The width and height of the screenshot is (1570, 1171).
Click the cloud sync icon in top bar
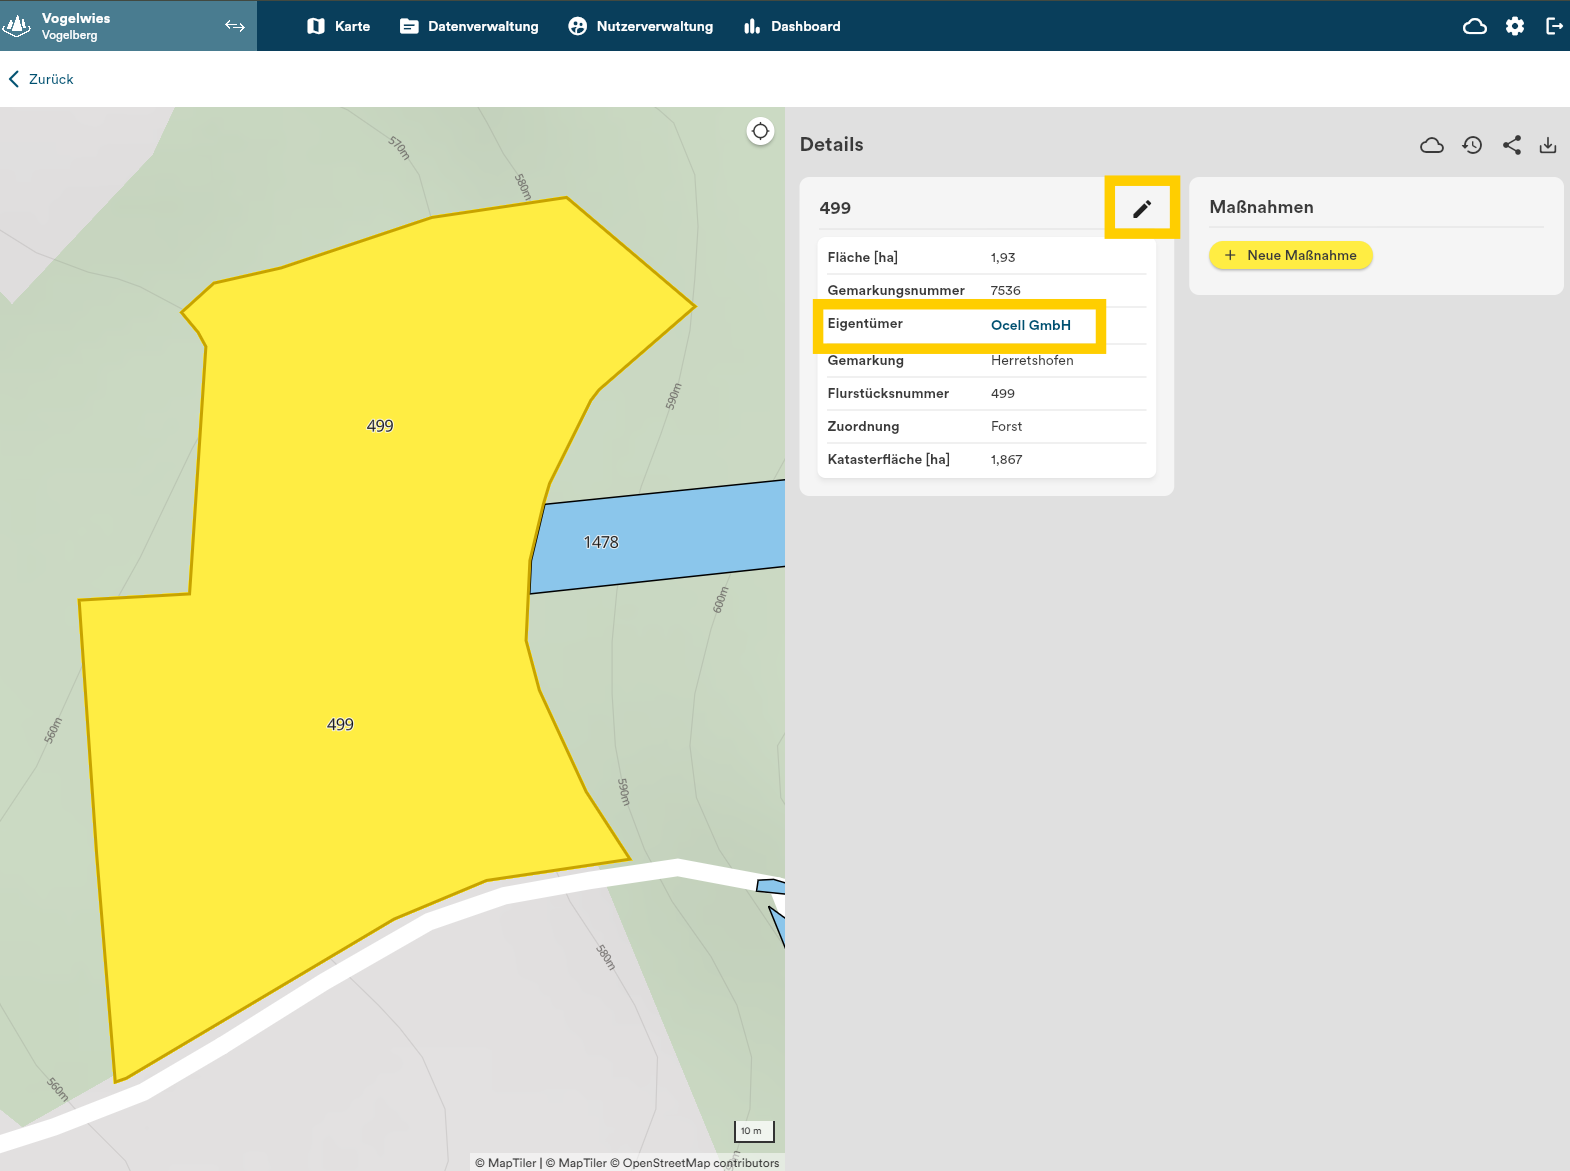coord(1474,26)
